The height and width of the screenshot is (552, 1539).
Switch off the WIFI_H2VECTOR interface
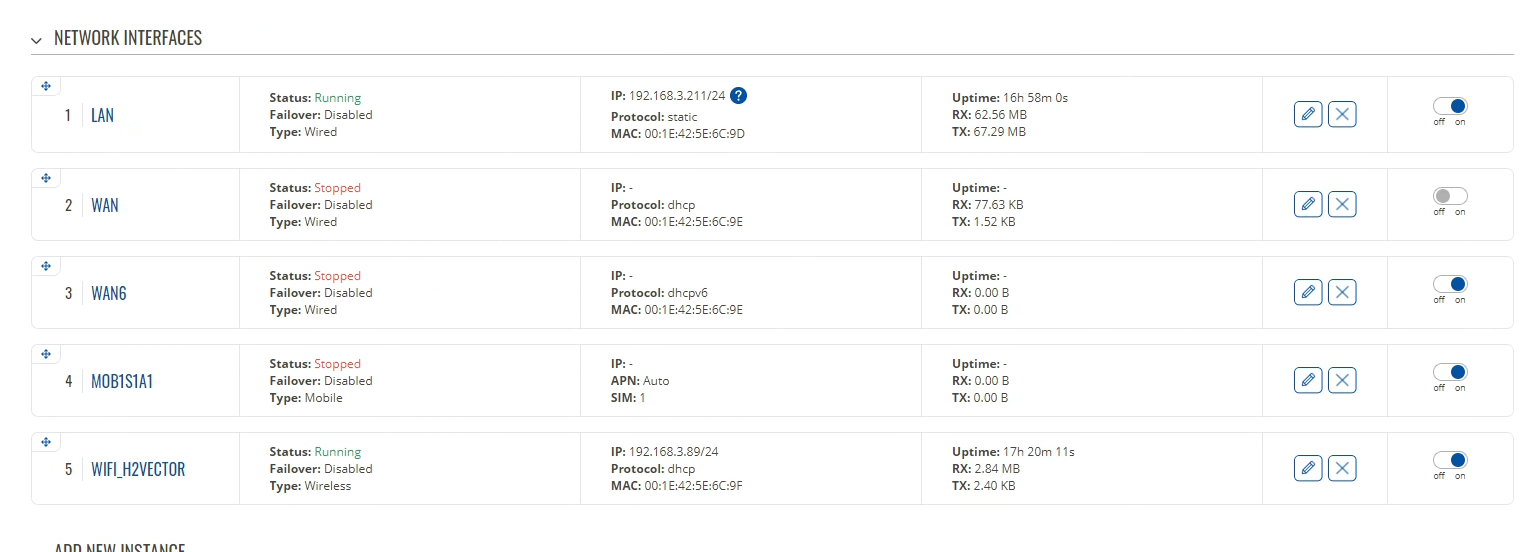(x=1450, y=460)
